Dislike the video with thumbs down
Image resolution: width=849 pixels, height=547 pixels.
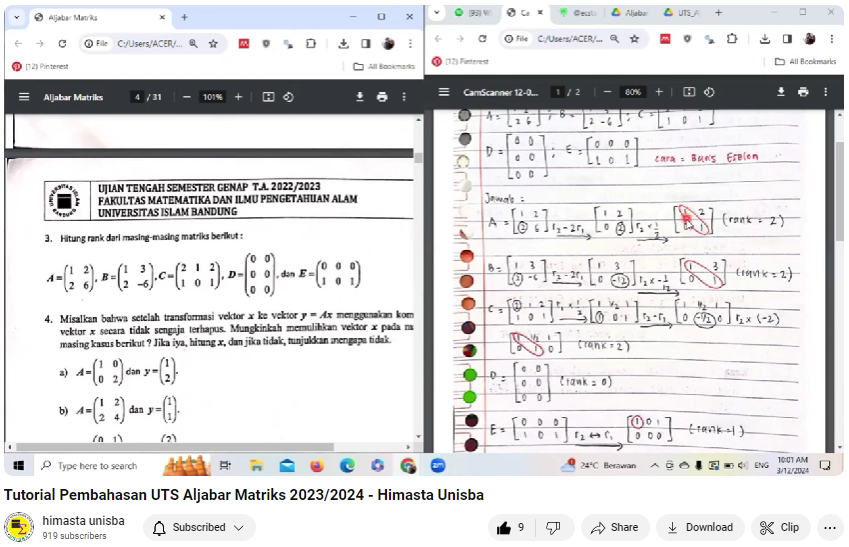pos(553,527)
